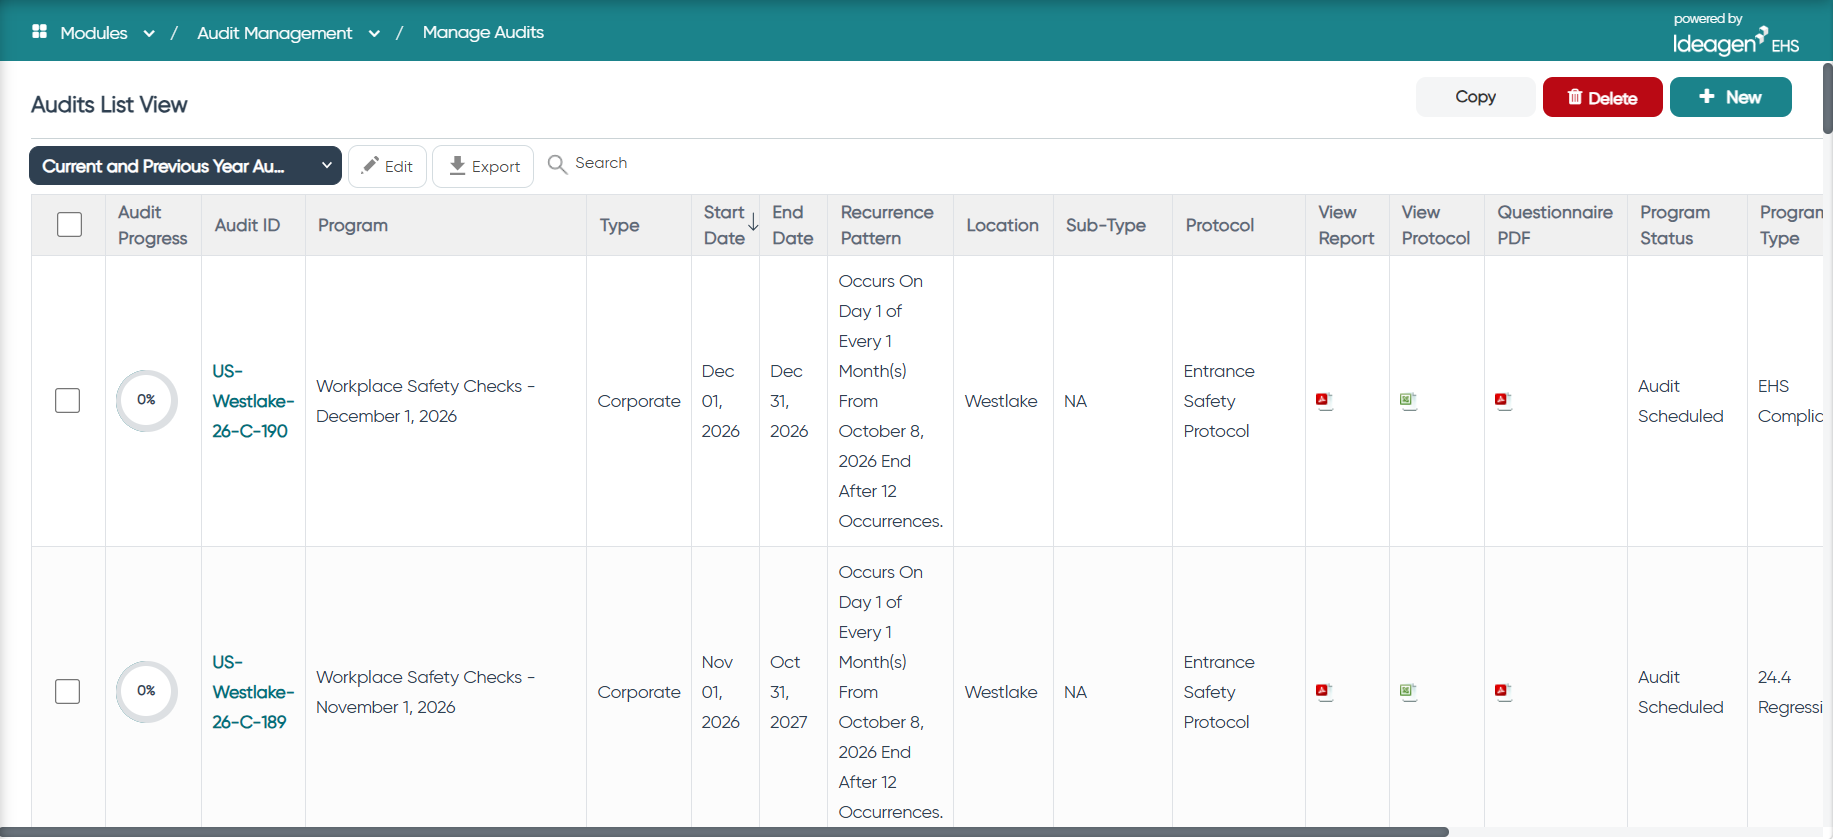Click the magnifier Search icon

pos(557,164)
